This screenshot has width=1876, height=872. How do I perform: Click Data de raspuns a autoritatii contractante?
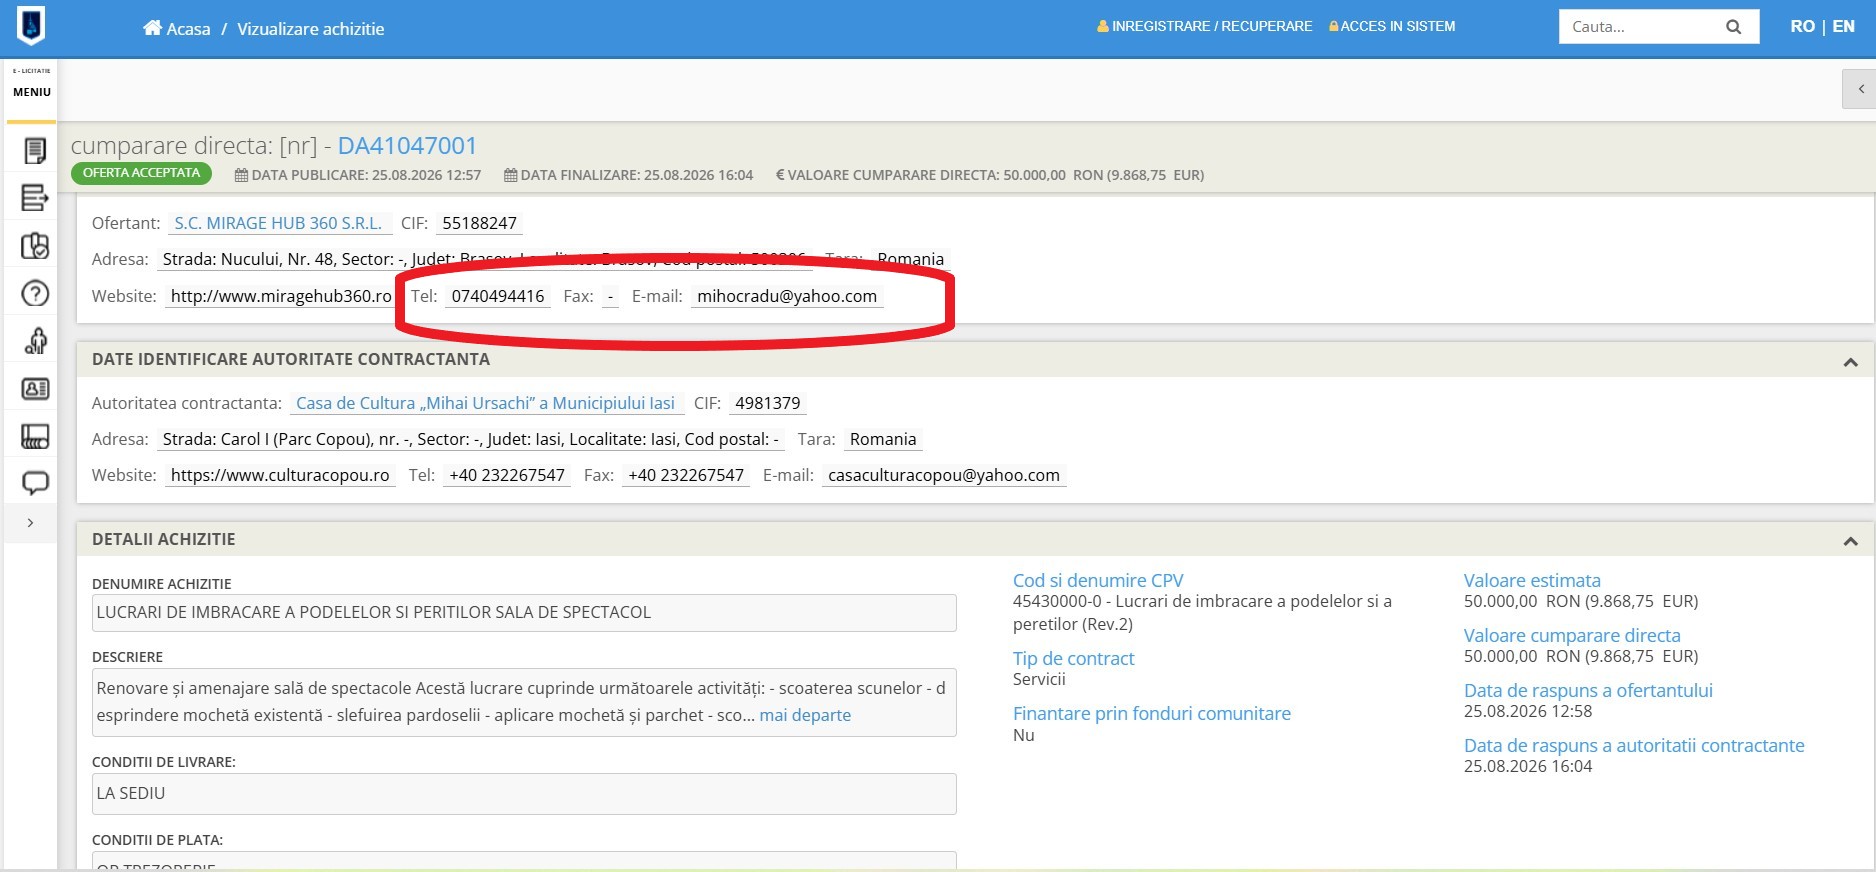point(1634,745)
